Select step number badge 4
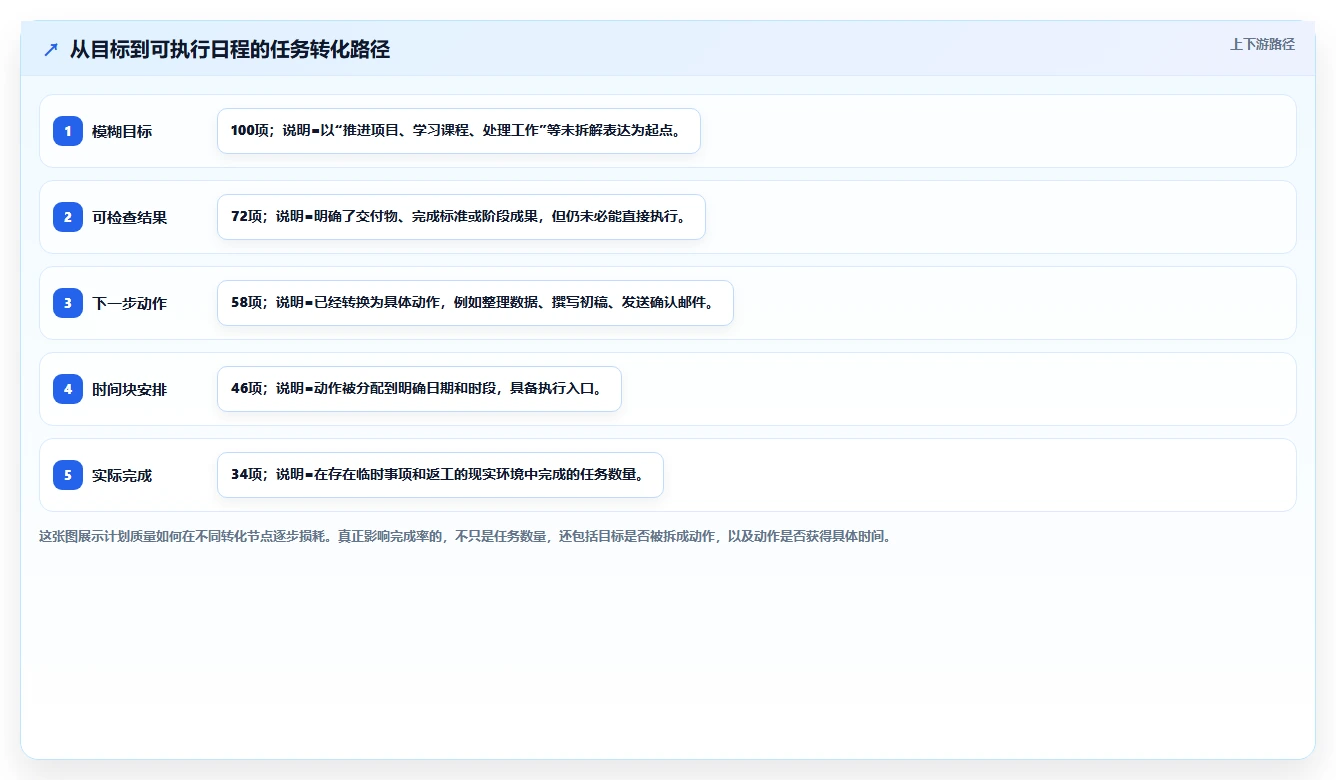 pos(68,389)
